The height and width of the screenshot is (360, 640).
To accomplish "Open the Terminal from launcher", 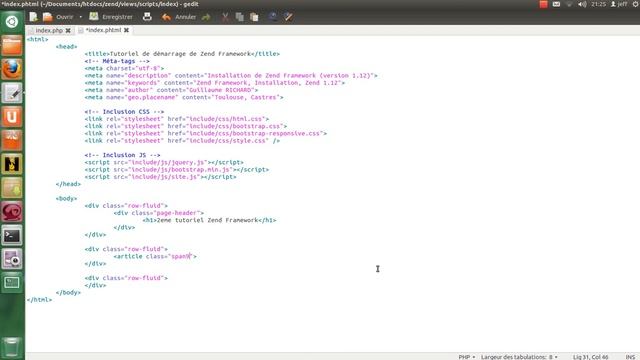I will [x=12, y=235].
